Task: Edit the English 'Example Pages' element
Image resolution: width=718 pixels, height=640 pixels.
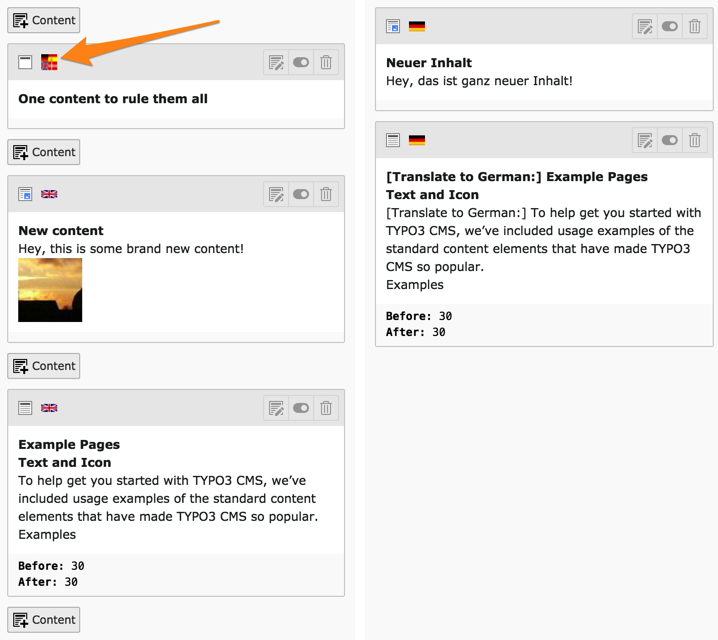Action: pos(276,408)
